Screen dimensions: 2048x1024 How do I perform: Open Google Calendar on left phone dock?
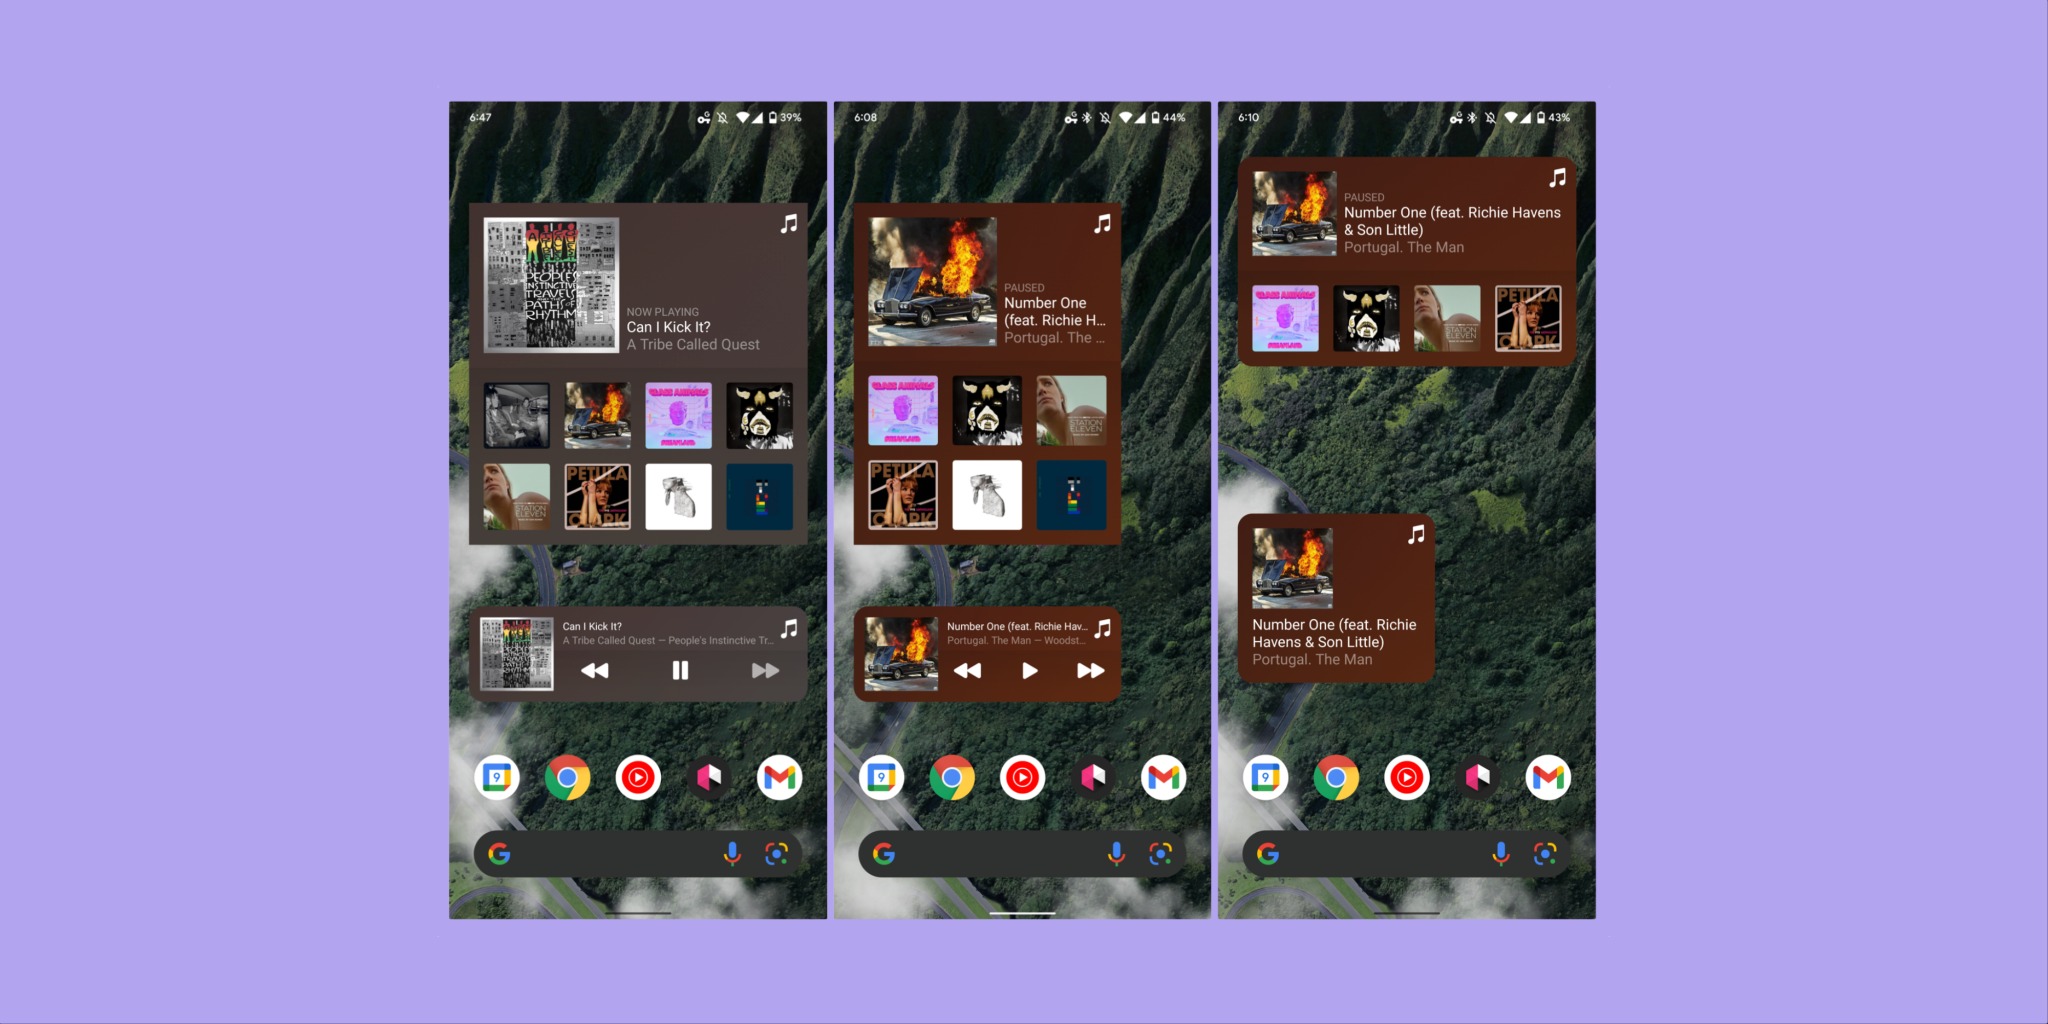[497, 778]
